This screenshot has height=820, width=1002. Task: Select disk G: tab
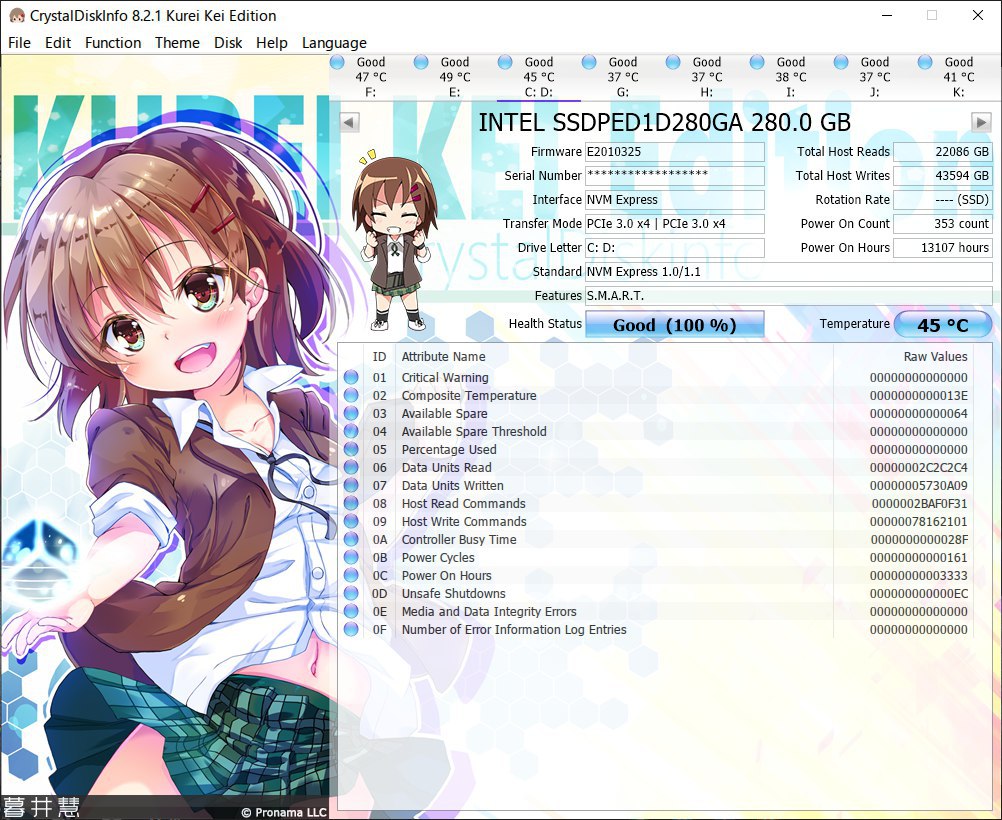622,77
